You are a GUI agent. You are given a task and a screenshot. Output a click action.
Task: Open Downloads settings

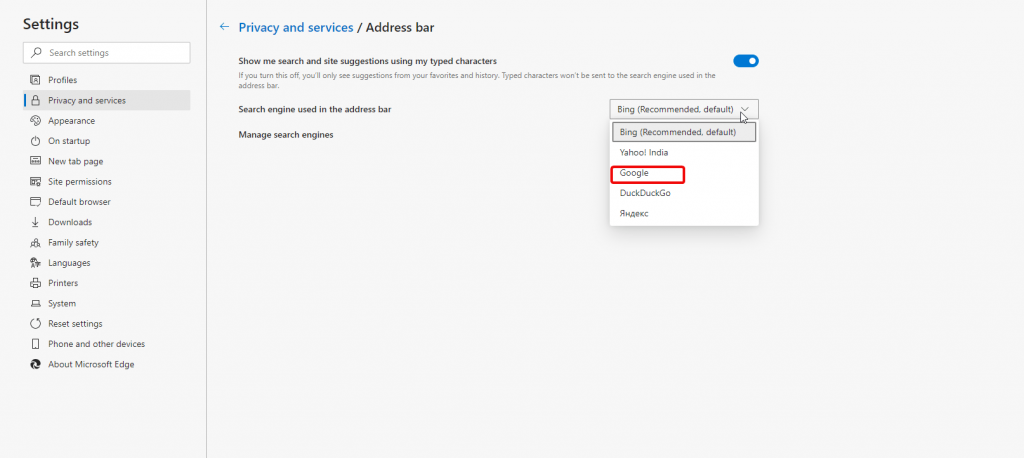pos(106,222)
